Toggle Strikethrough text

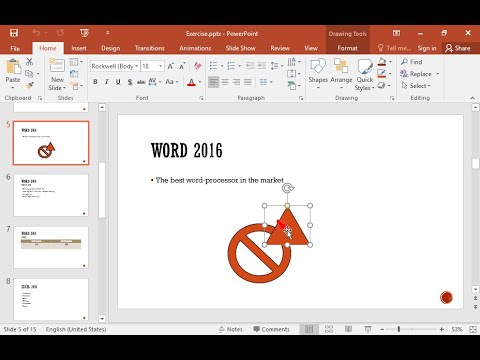[x=141, y=82]
